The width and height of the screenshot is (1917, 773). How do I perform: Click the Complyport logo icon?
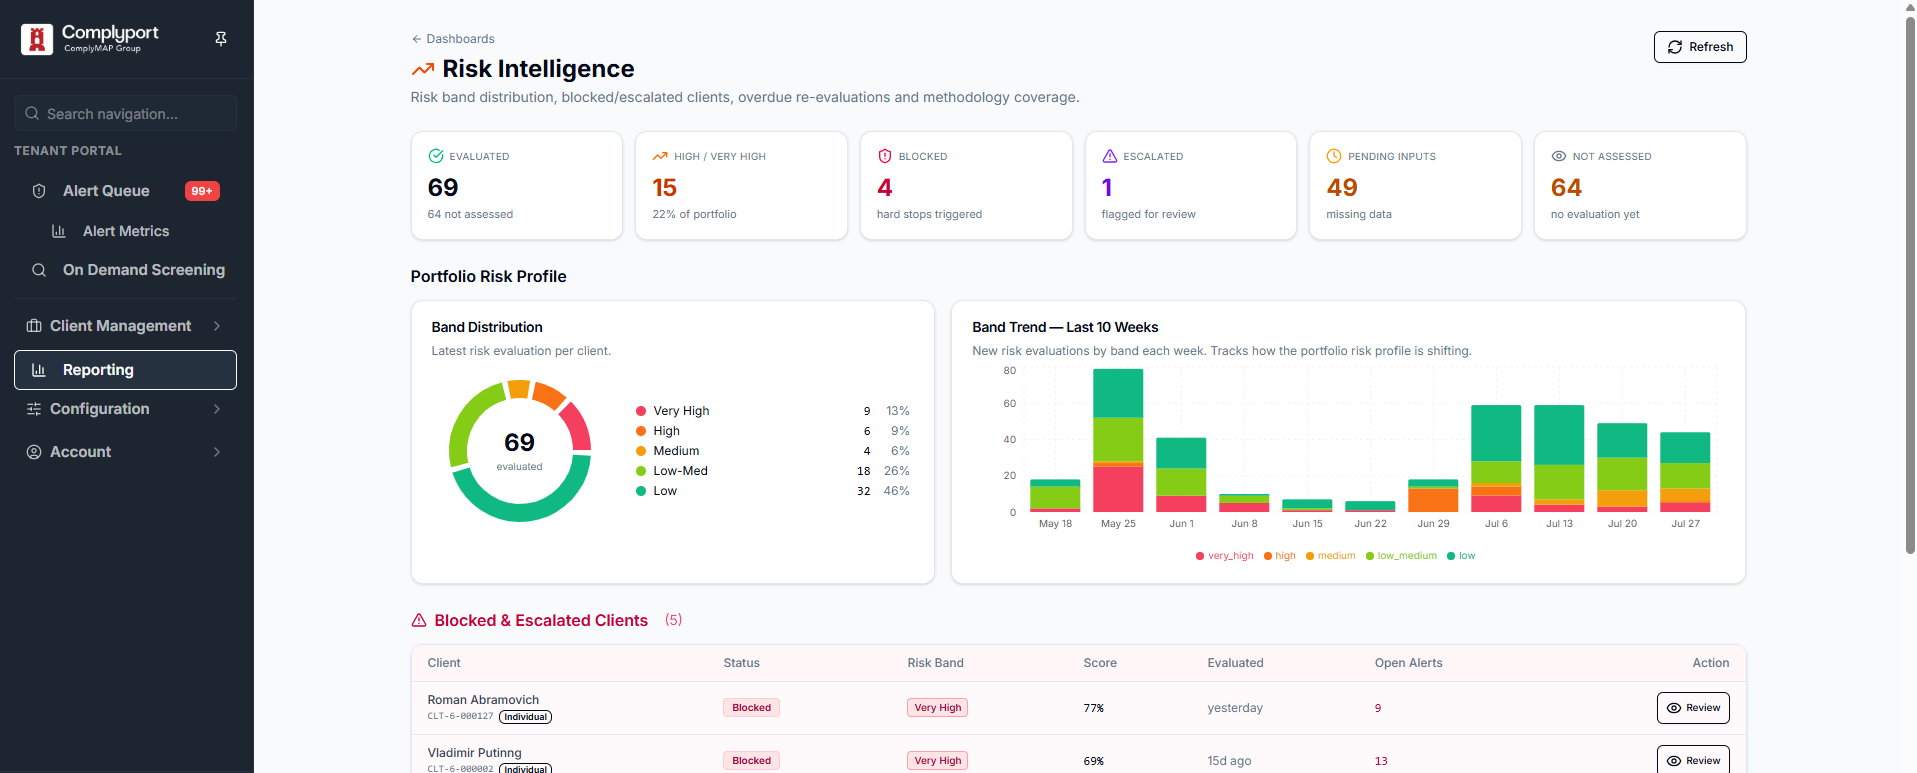coord(37,39)
